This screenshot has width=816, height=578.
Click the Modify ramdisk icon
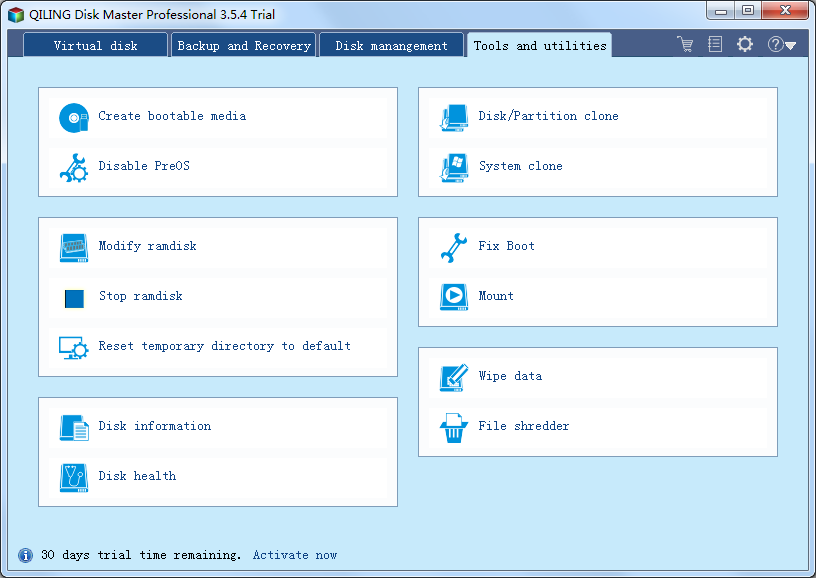tap(74, 247)
